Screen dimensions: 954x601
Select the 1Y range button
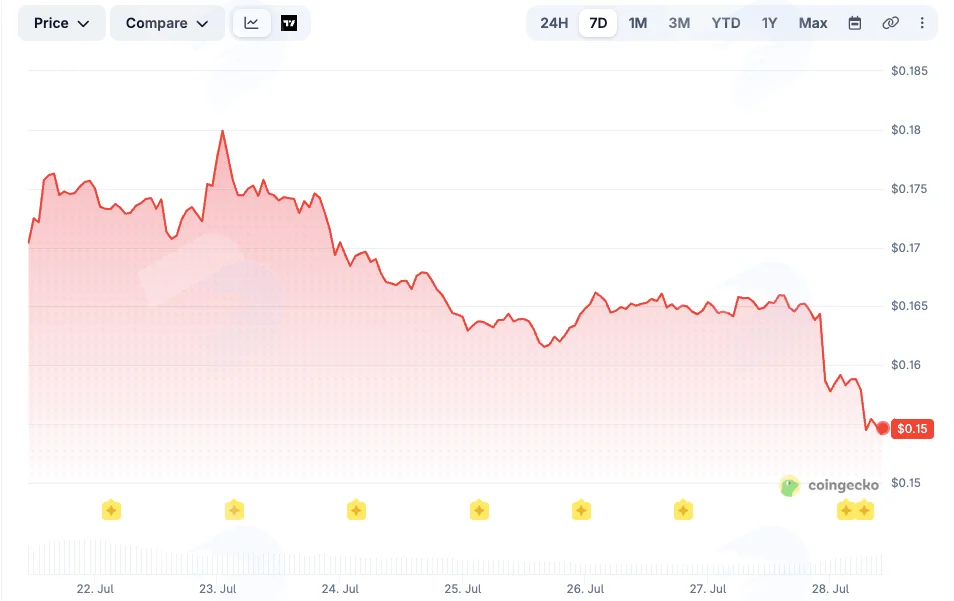click(769, 23)
